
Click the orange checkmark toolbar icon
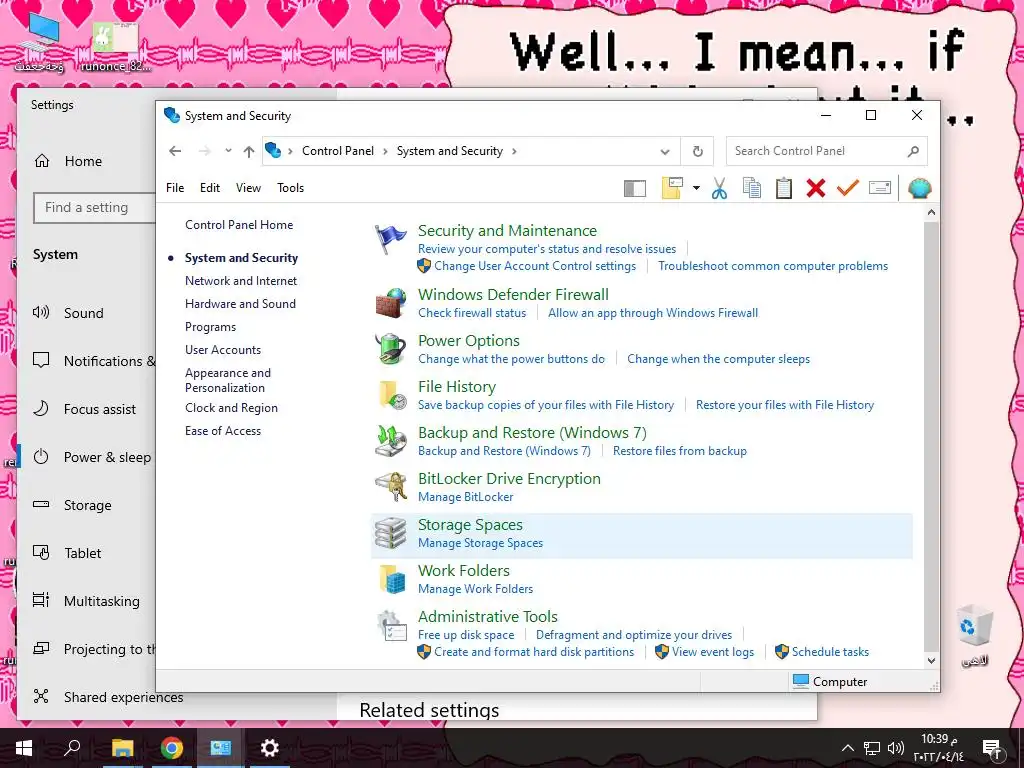tap(848, 188)
